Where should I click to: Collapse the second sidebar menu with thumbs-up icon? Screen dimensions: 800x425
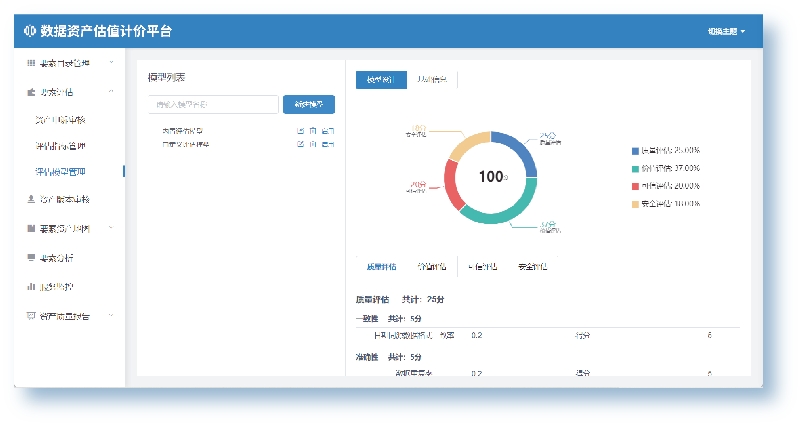(x=111, y=92)
